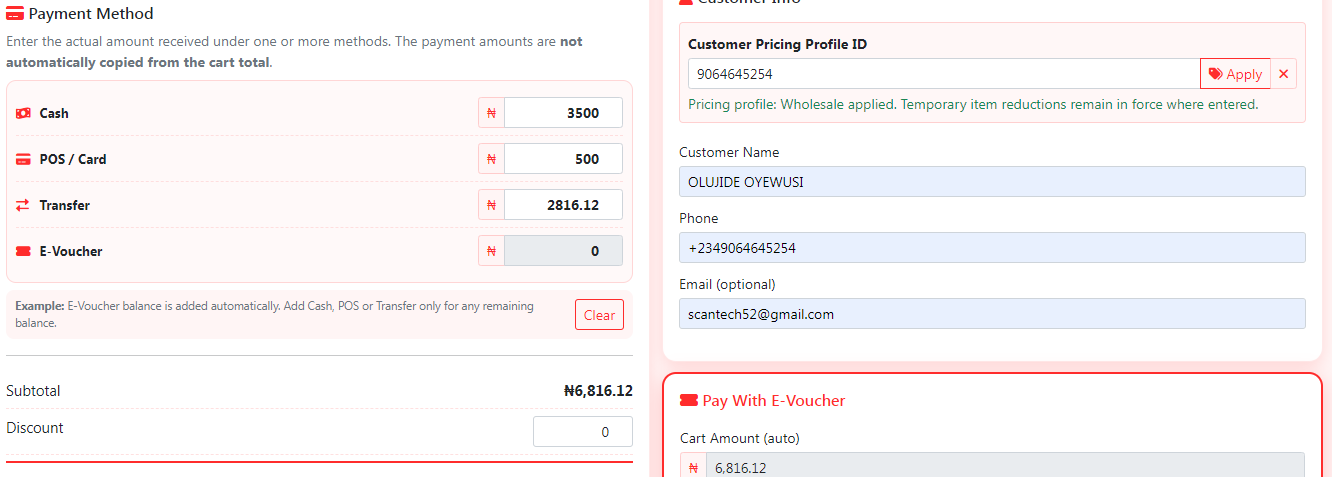Viewport: 1332px width, 477px height.
Task: Focus the Customer Pricing Profile ID input
Action: click(x=944, y=74)
